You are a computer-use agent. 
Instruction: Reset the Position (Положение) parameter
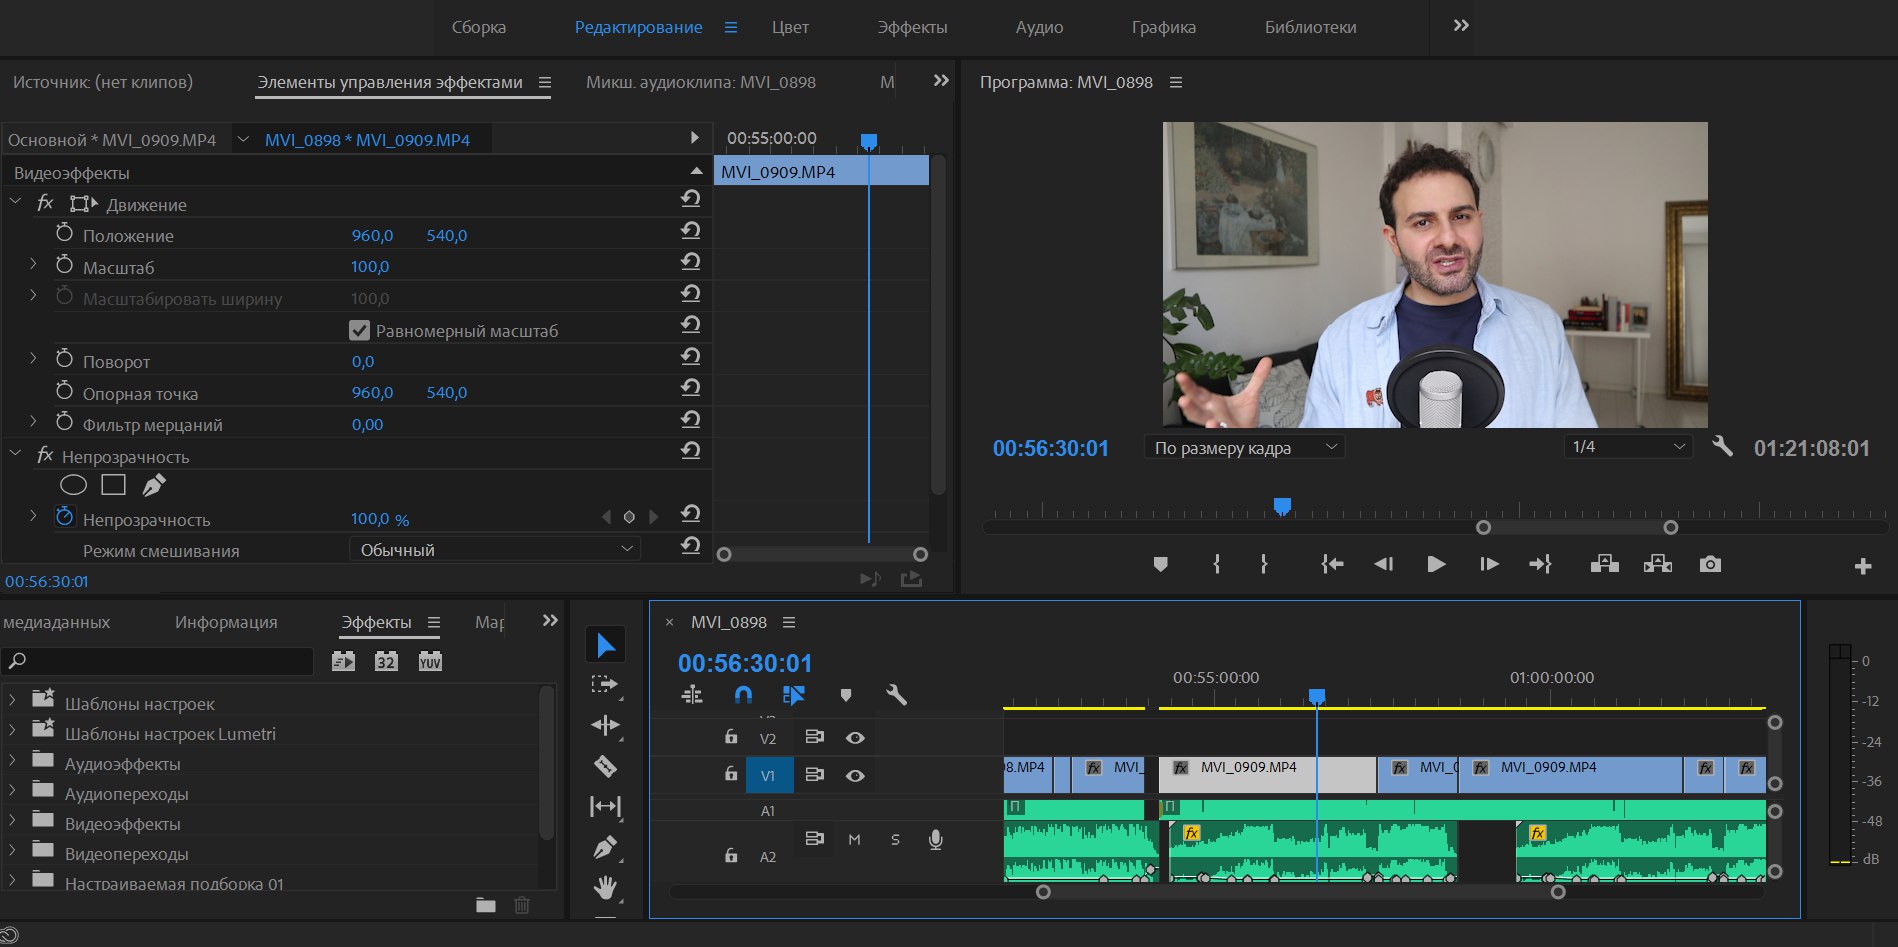690,231
